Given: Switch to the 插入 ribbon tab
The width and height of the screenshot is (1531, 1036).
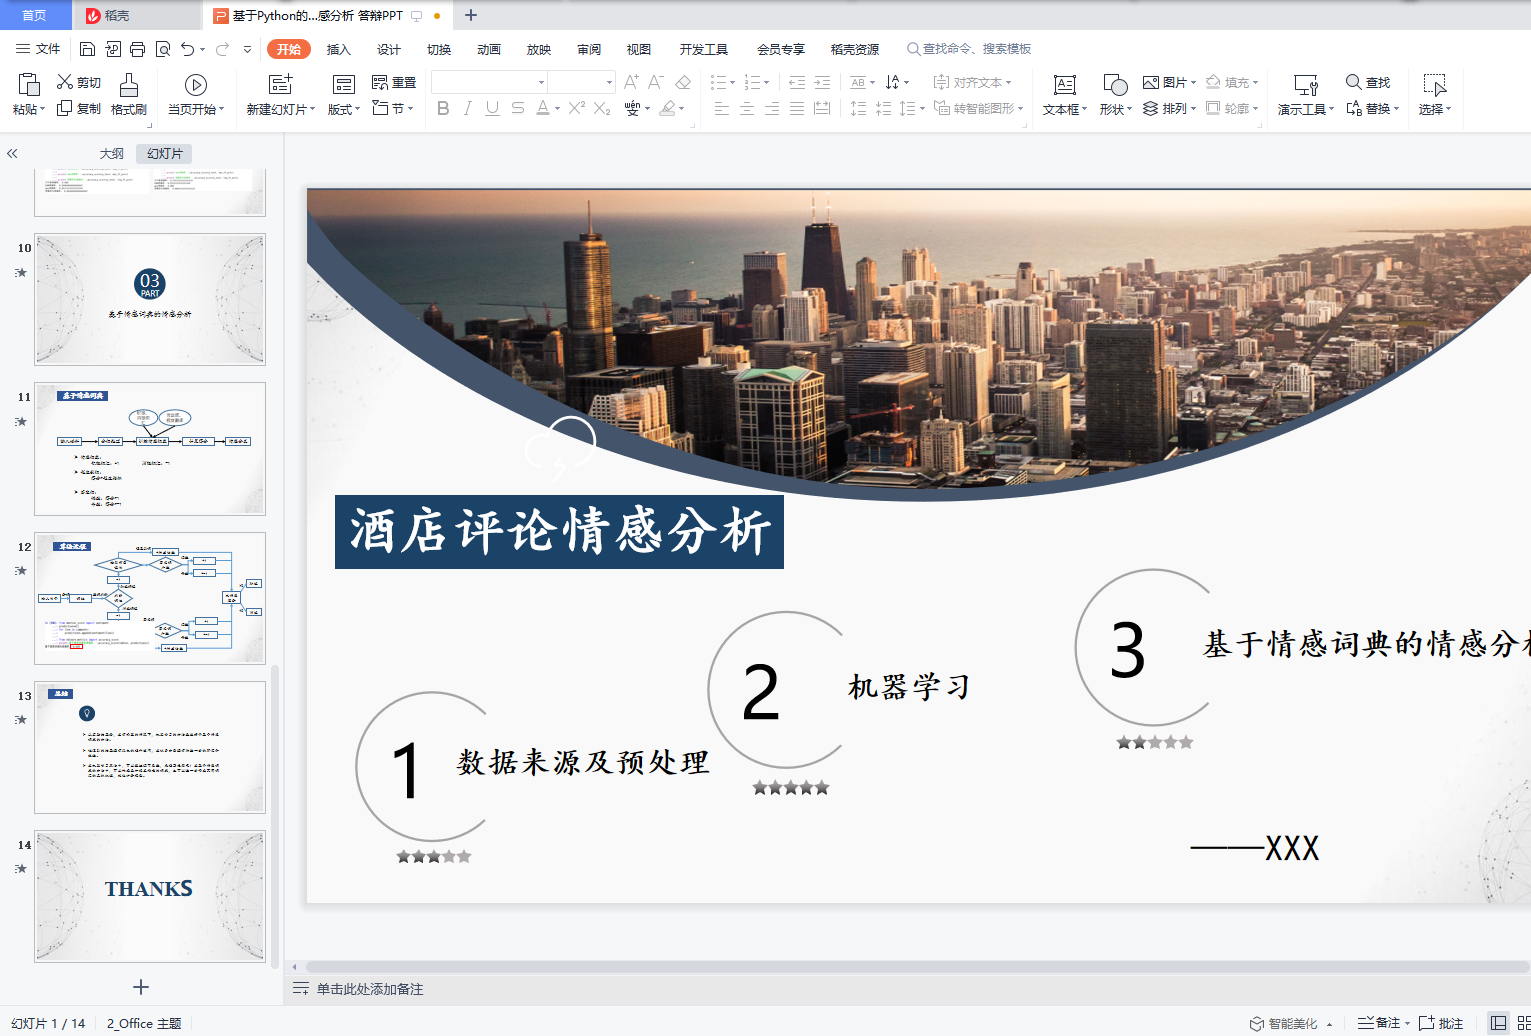Looking at the screenshot, I should 338,48.
